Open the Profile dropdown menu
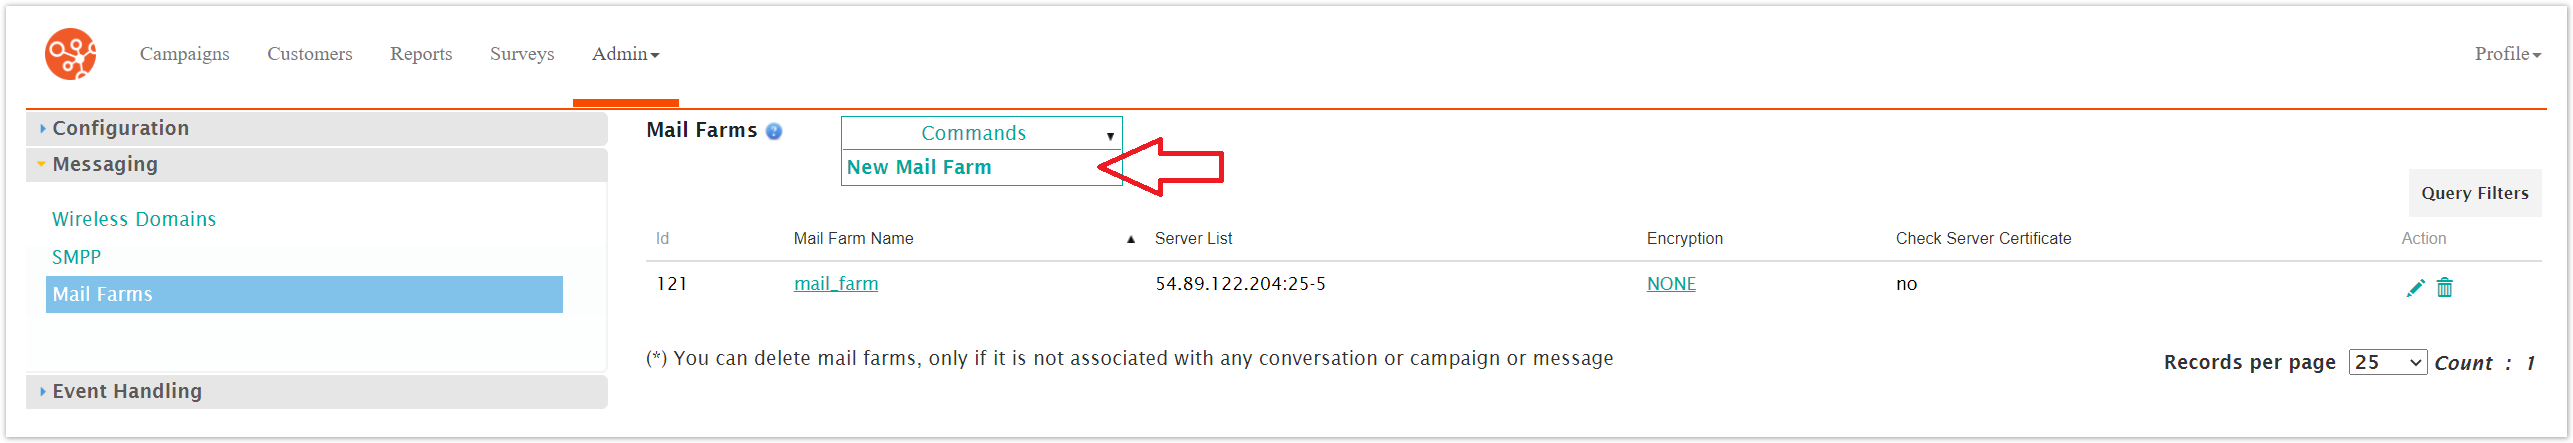Image resolution: width=2573 pixels, height=443 pixels. pos(2507,54)
